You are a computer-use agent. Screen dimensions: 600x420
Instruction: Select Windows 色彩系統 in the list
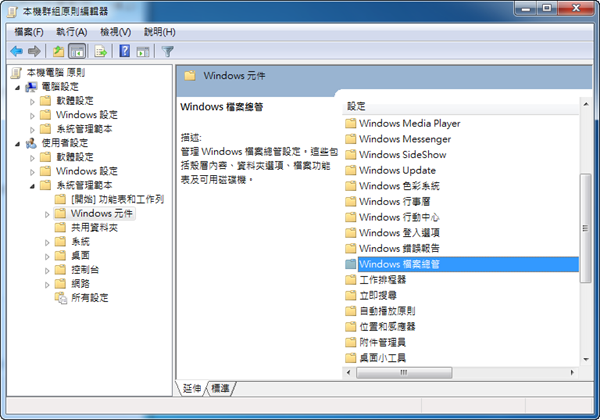click(399, 186)
